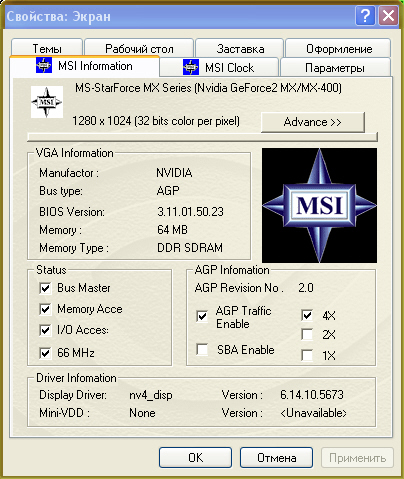Switch to the Темы tab

point(47,48)
